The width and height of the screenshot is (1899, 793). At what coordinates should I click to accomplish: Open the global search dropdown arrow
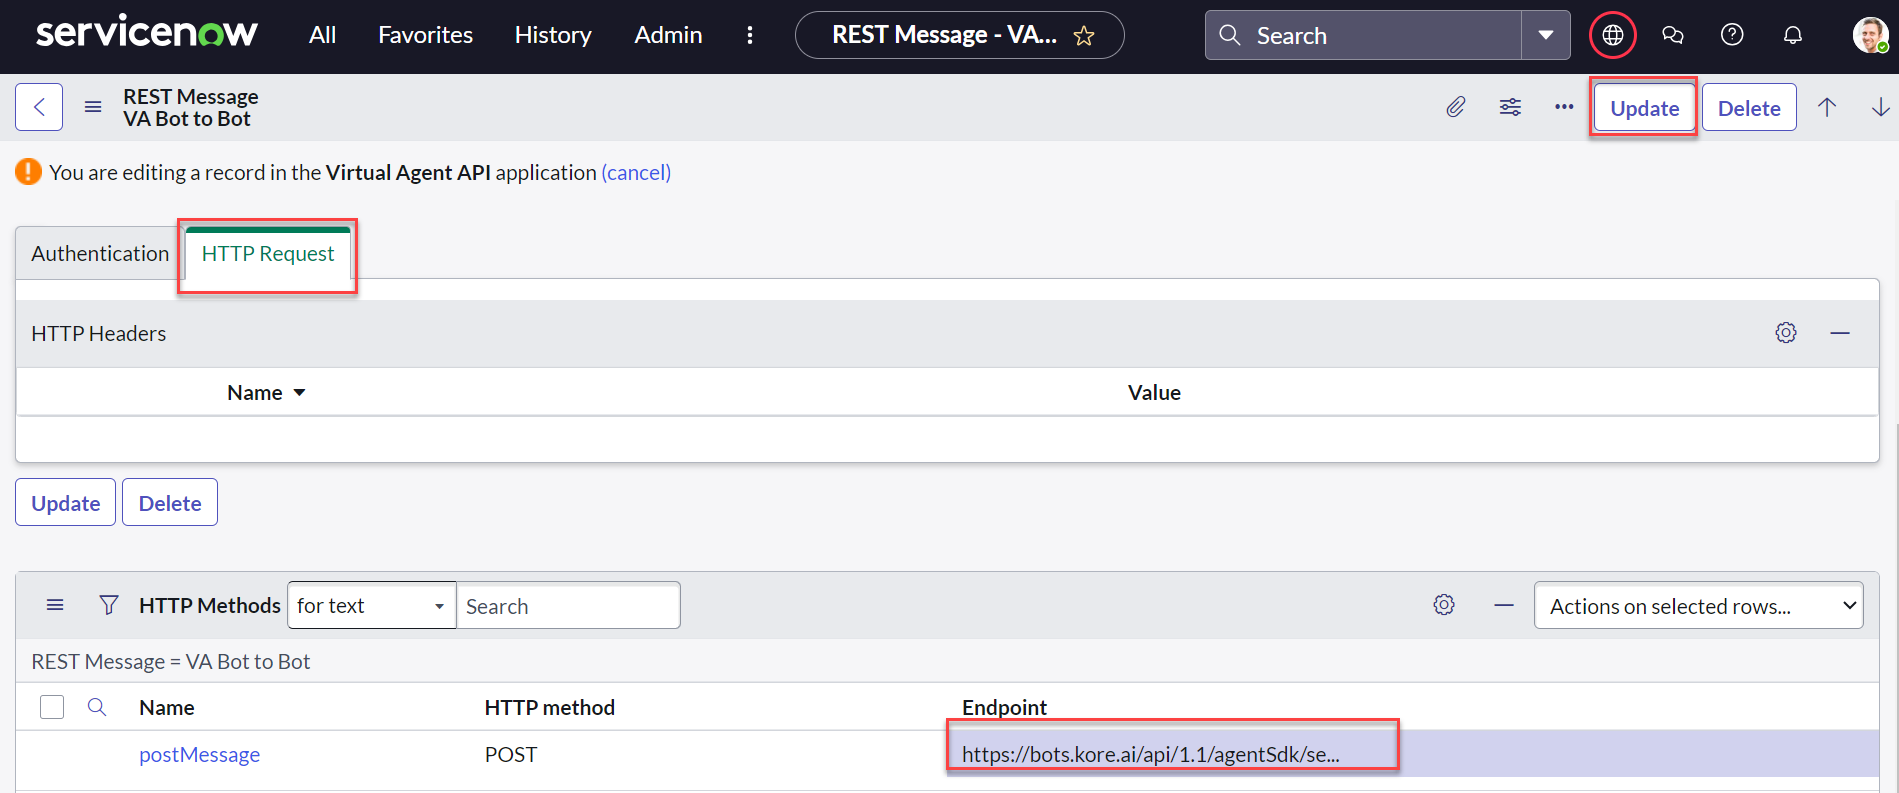coord(1546,36)
